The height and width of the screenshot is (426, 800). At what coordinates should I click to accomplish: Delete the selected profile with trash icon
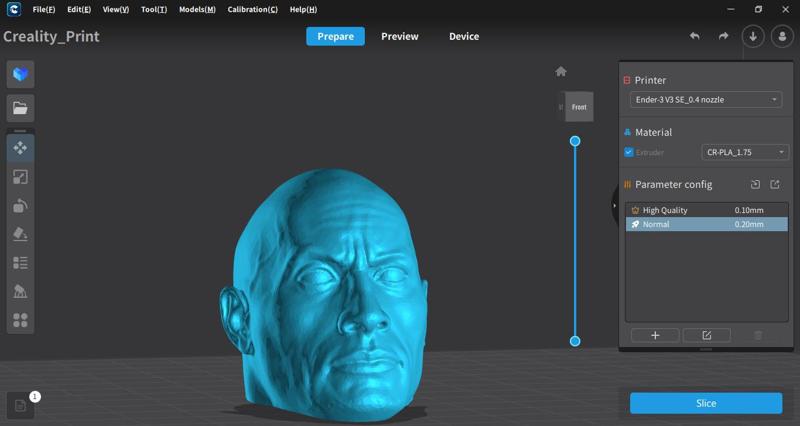[758, 335]
